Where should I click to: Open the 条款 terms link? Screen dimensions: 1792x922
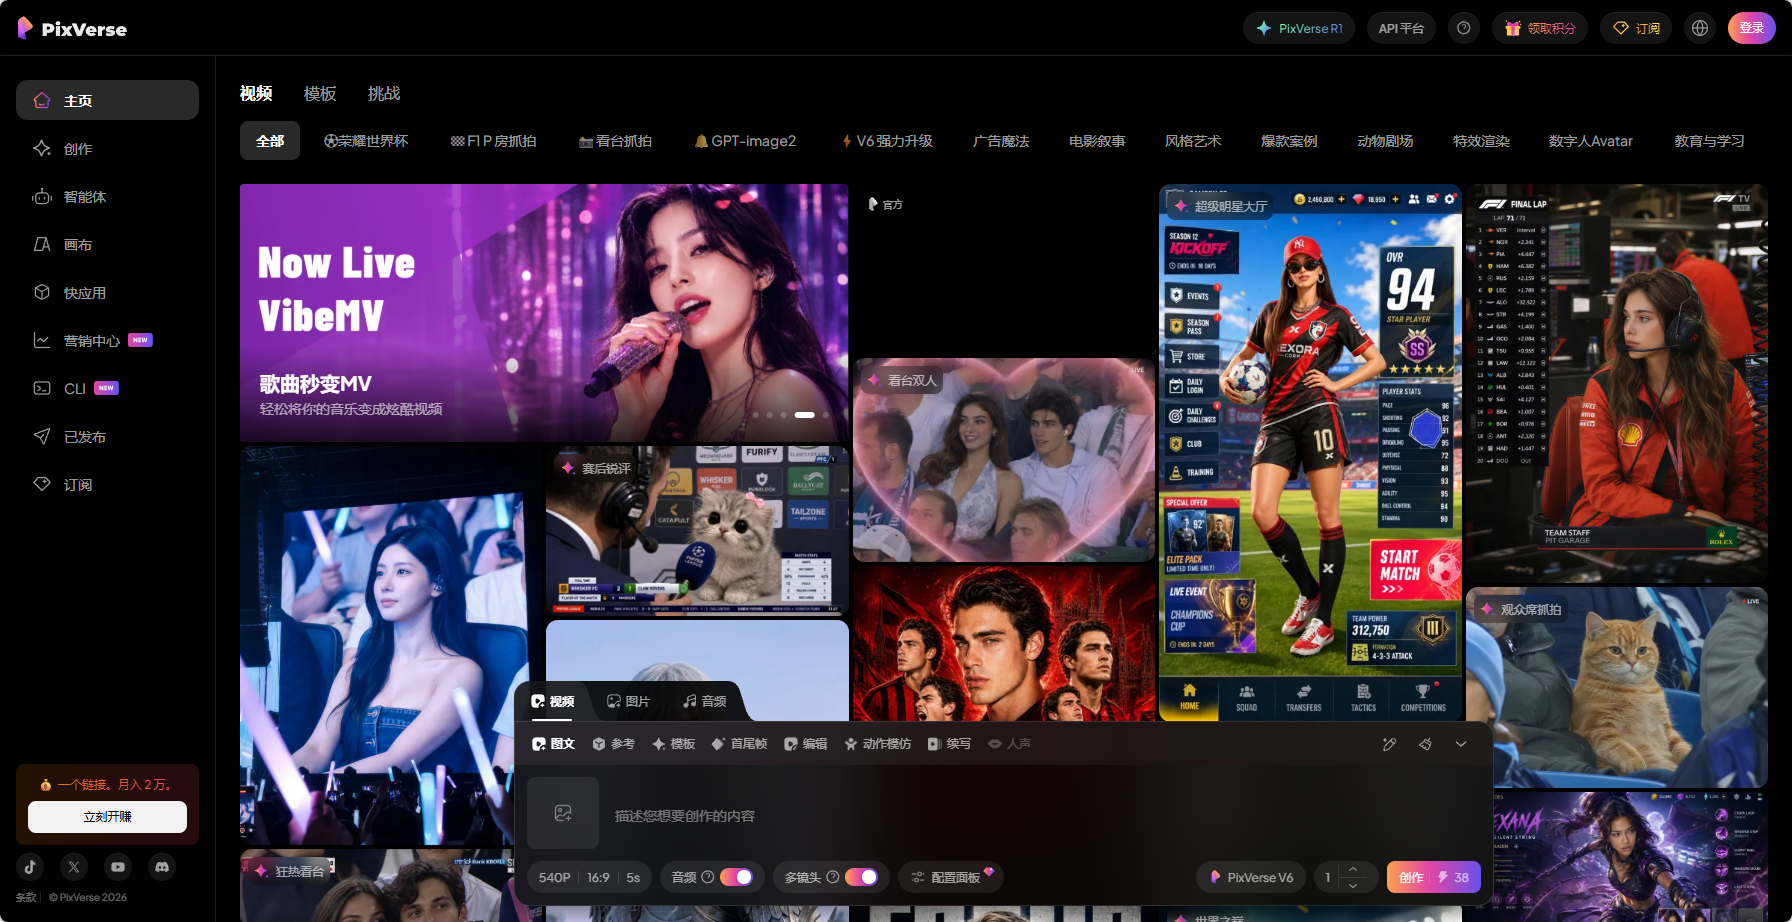click(26, 897)
